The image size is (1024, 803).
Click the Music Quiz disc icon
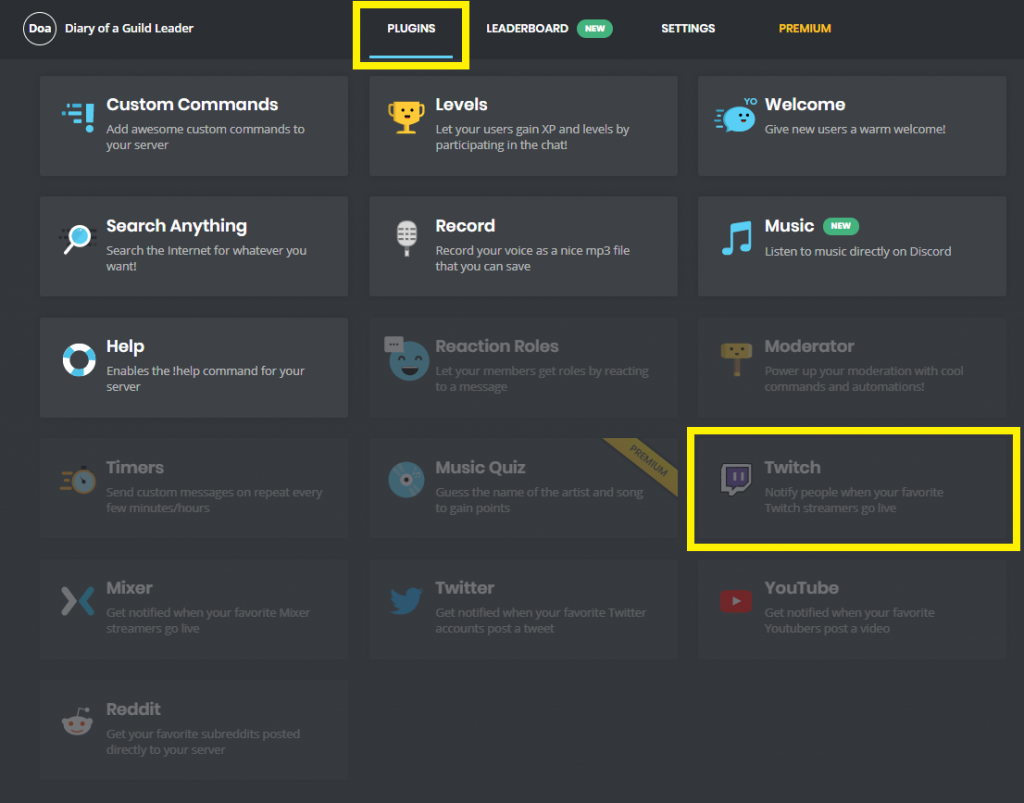point(406,480)
